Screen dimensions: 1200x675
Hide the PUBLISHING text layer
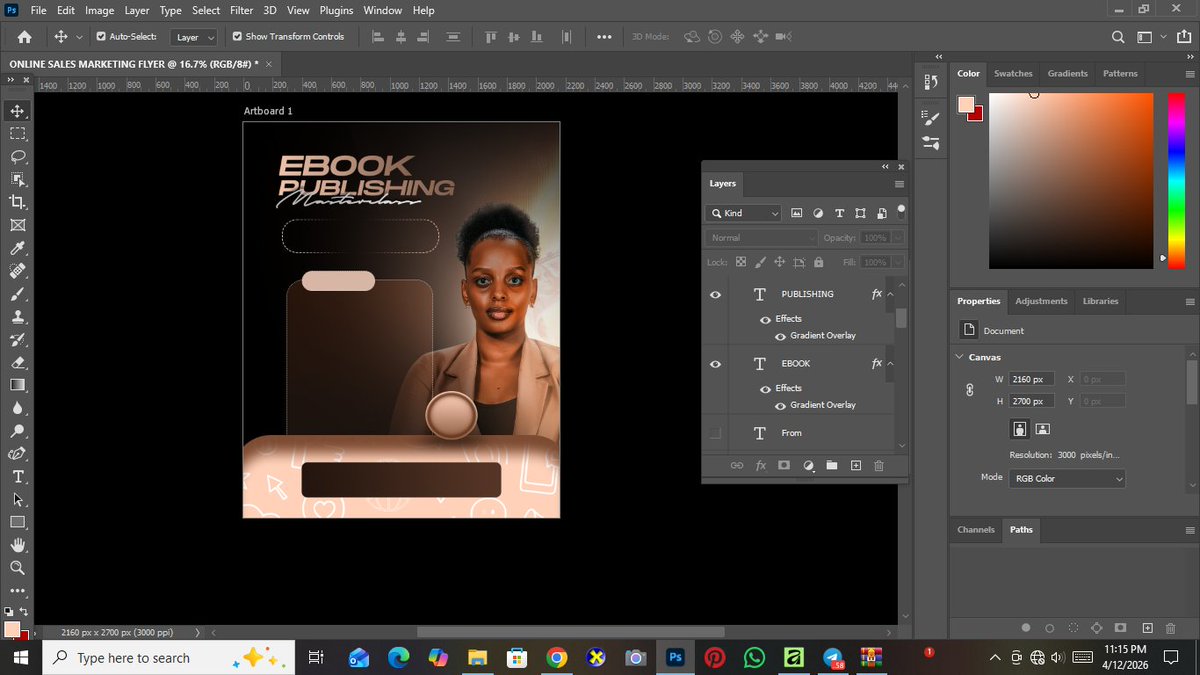715,295
